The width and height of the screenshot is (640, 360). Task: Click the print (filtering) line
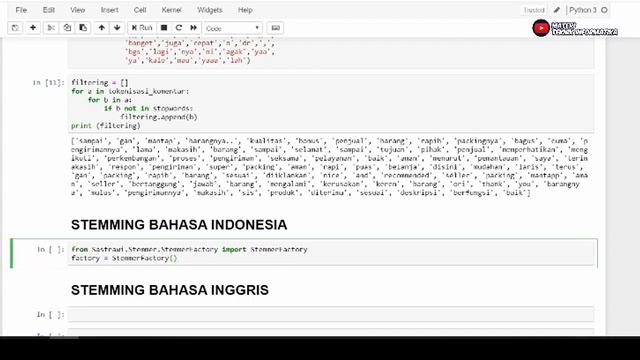(106, 126)
